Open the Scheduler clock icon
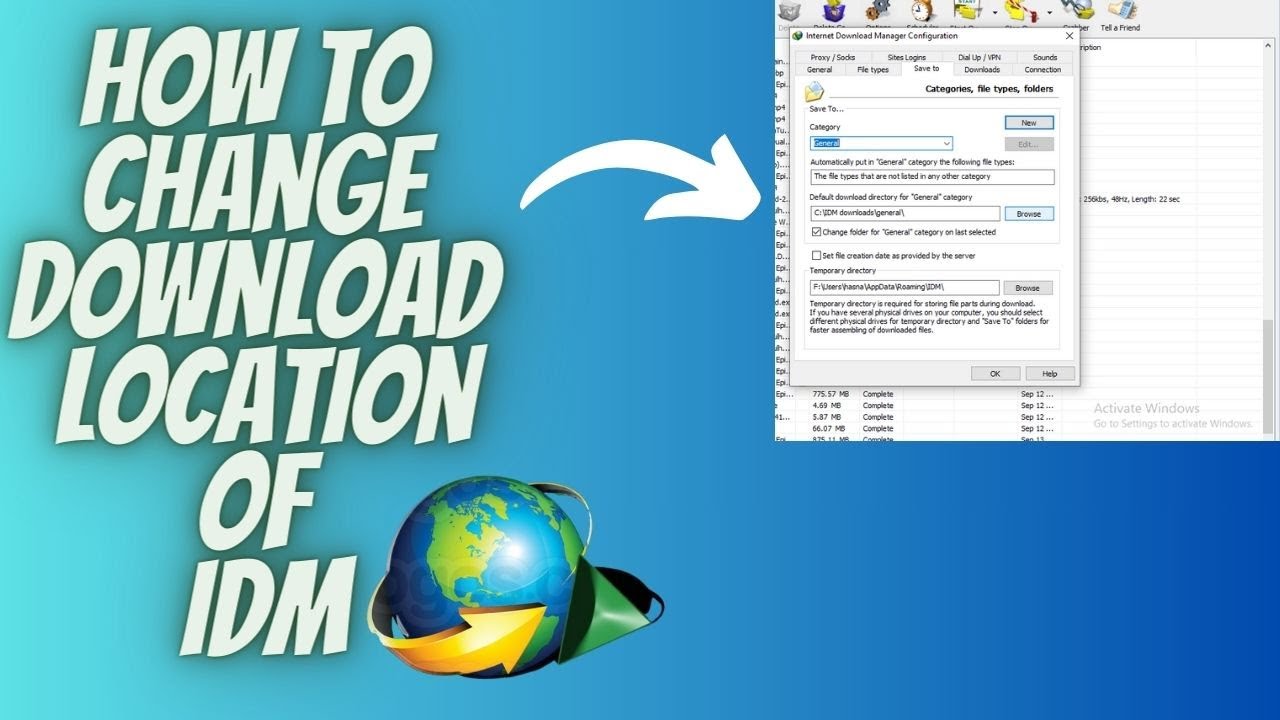 point(921,11)
